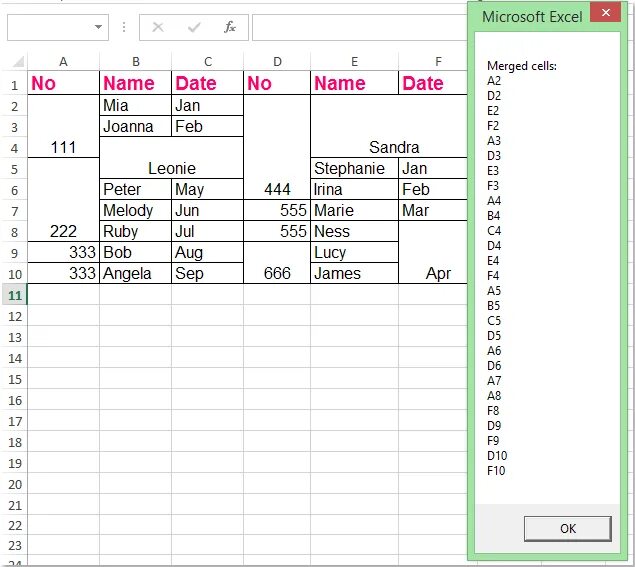Click the merged cell containing 444
Screen dimensions: 635x567
277,147
